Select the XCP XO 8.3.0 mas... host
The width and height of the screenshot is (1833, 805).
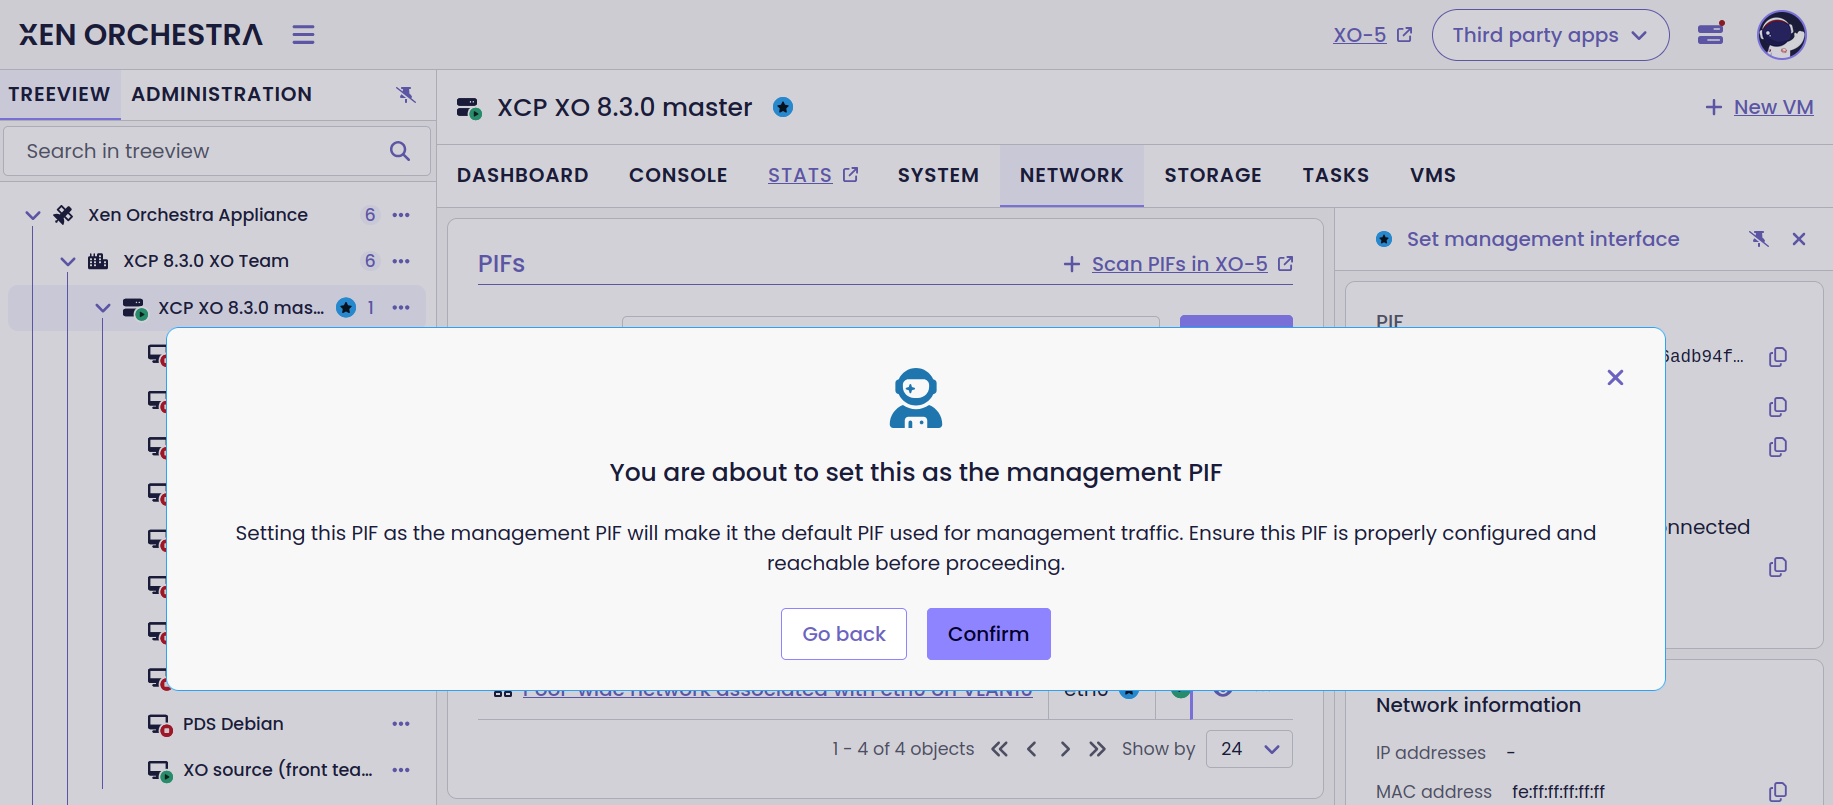coord(241,308)
